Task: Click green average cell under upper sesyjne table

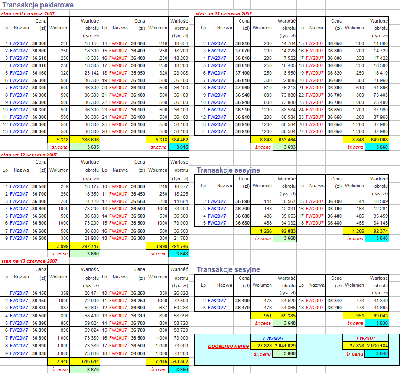Action: (284, 238)
